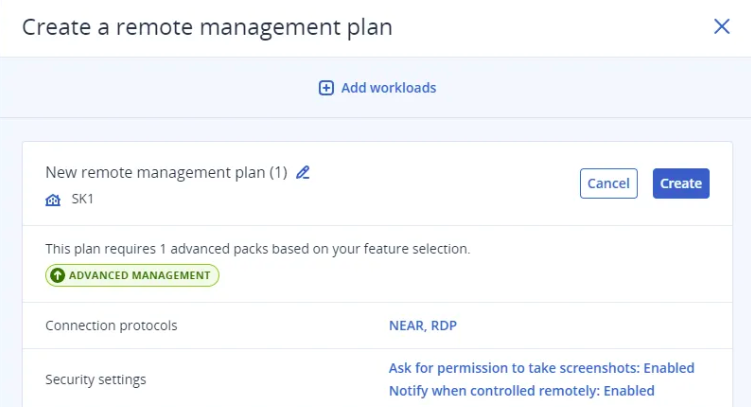The height and width of the screenshot is (407, 751).
Task: Click the Enabled status for screenshot permission
Action: [667, 368]
